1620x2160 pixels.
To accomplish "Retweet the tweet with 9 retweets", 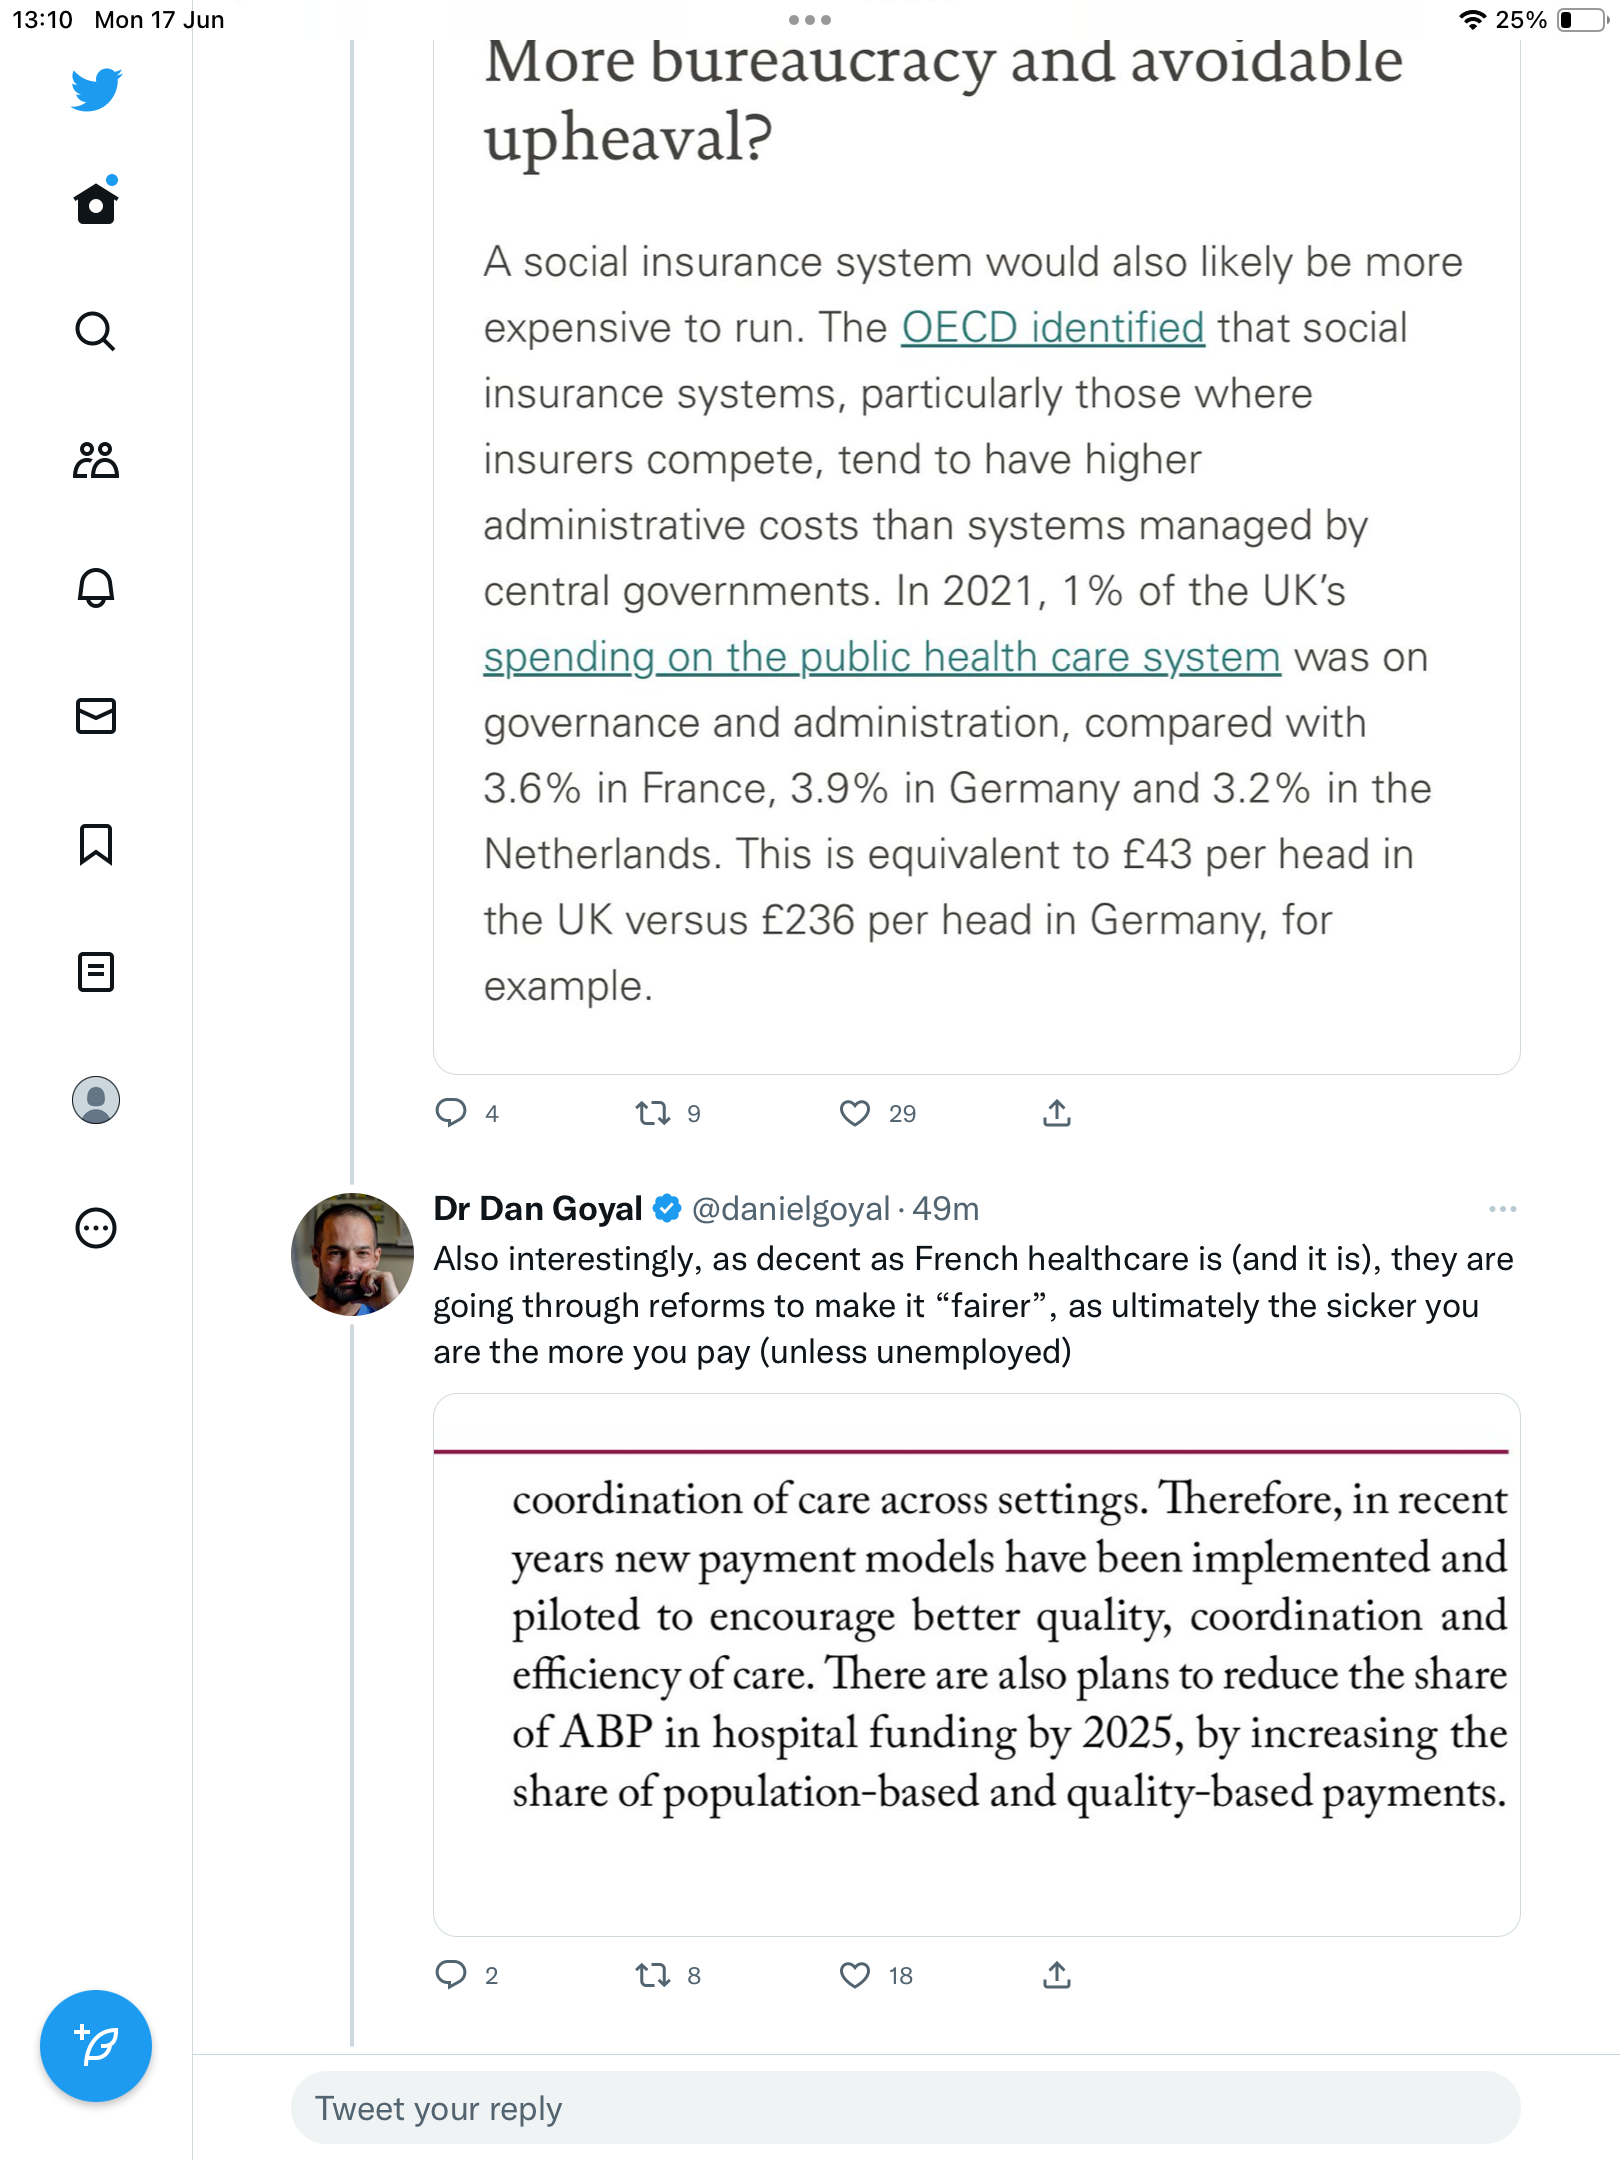I will pyautogui.click(x=653, y=1113).
